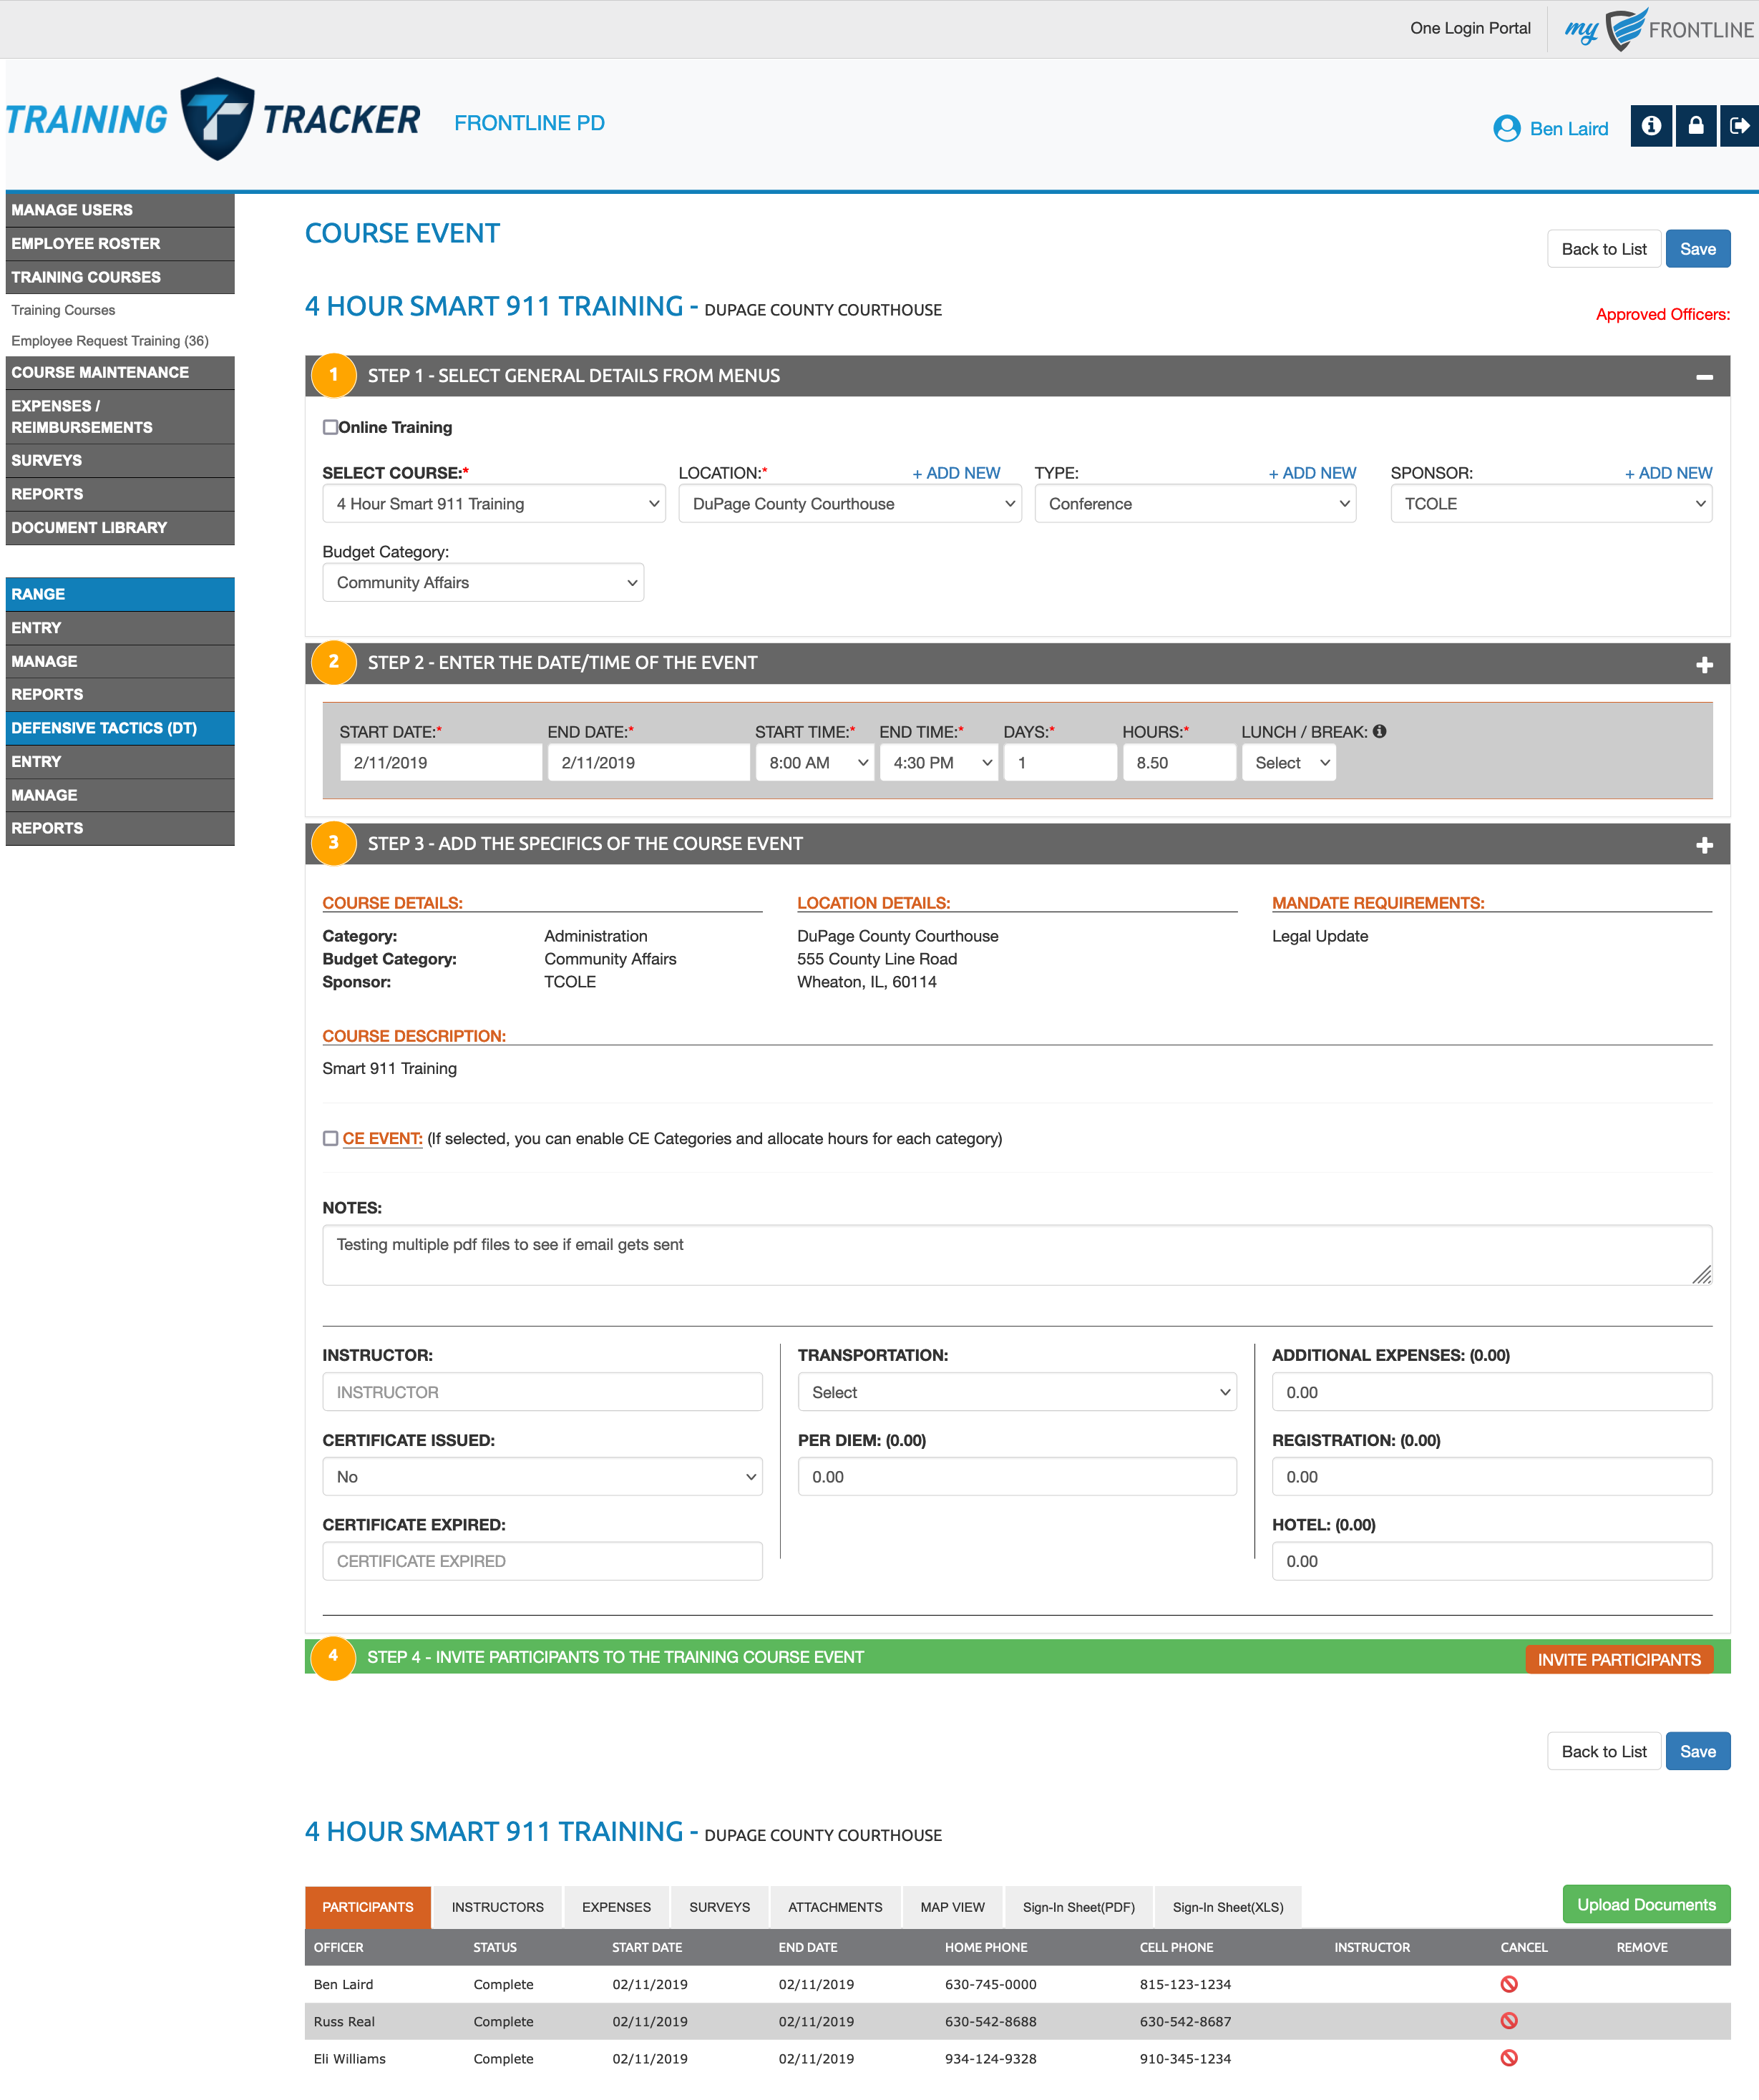Open the Location dropdown
The height and width of the screenshot is (2100, 1759).
[850, 504]
